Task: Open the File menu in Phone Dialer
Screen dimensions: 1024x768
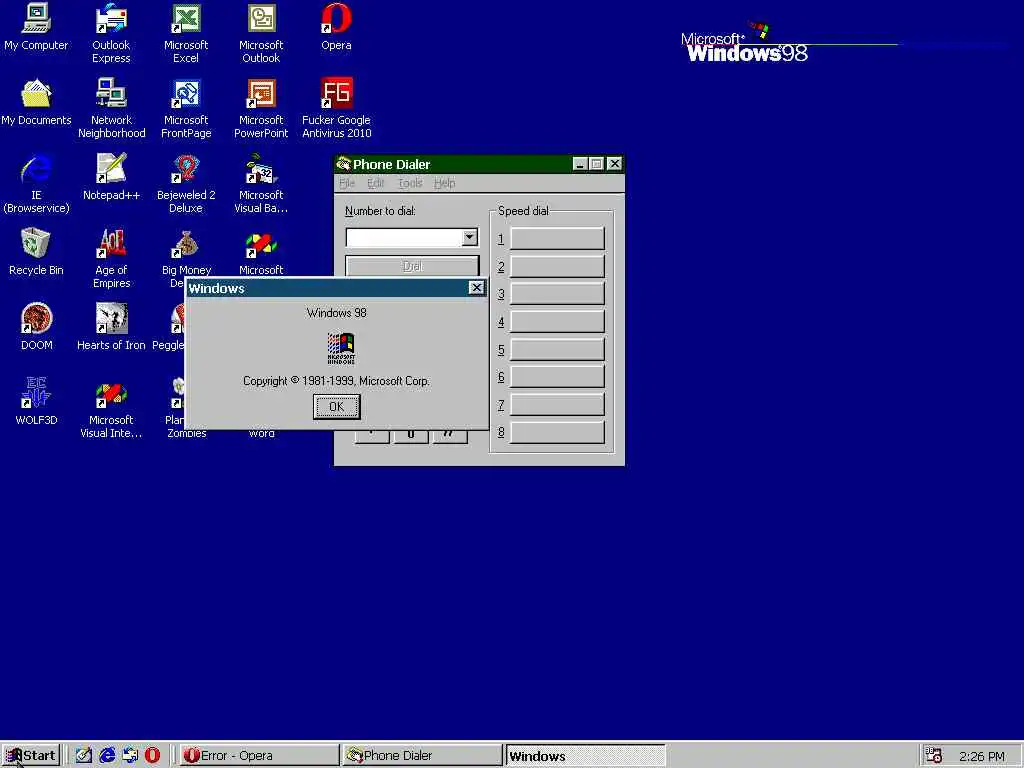Action: (347, 184)
